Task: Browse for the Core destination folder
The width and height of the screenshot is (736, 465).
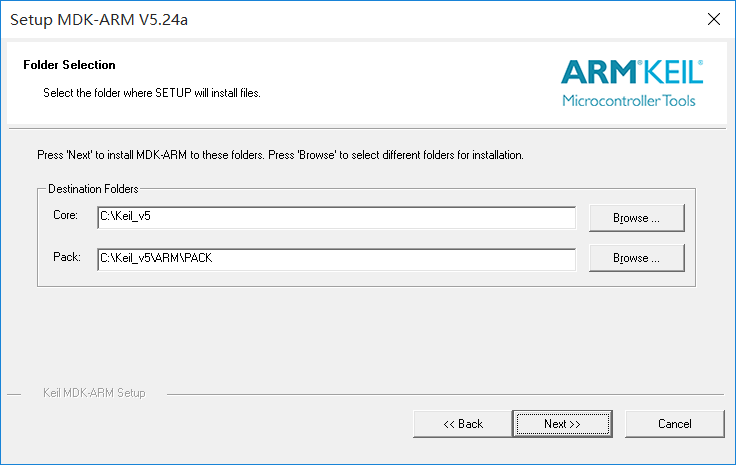Action: 636,218
